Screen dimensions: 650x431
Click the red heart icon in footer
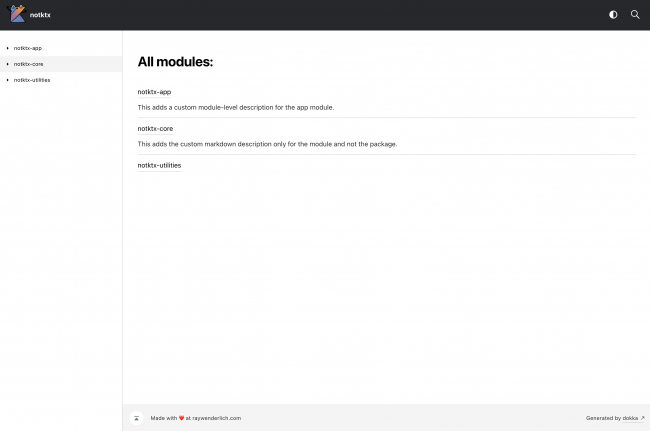click(182, 418)
